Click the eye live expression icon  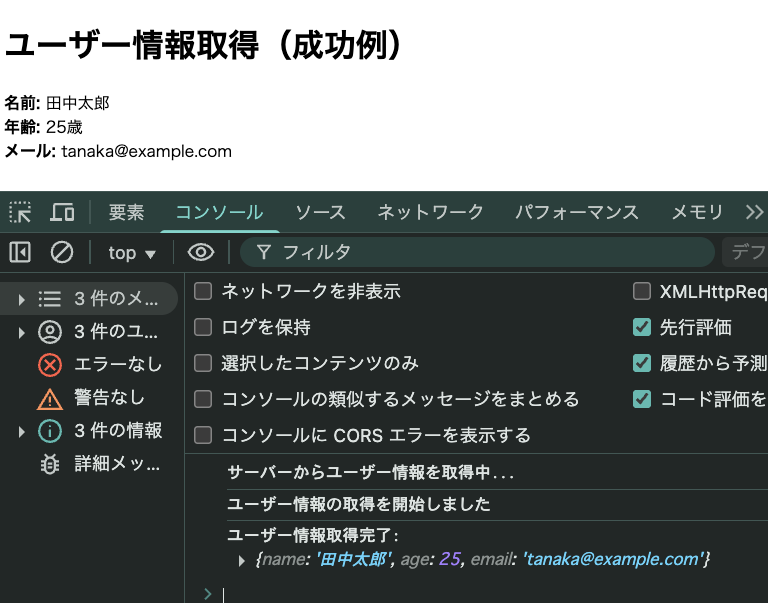[201, 253]
